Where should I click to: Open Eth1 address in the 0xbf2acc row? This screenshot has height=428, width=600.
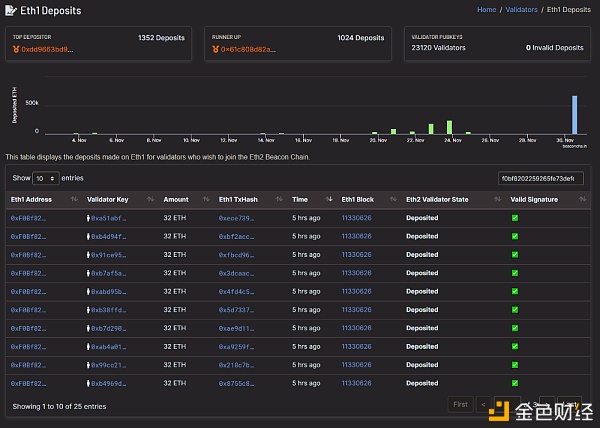pos(28,236)
